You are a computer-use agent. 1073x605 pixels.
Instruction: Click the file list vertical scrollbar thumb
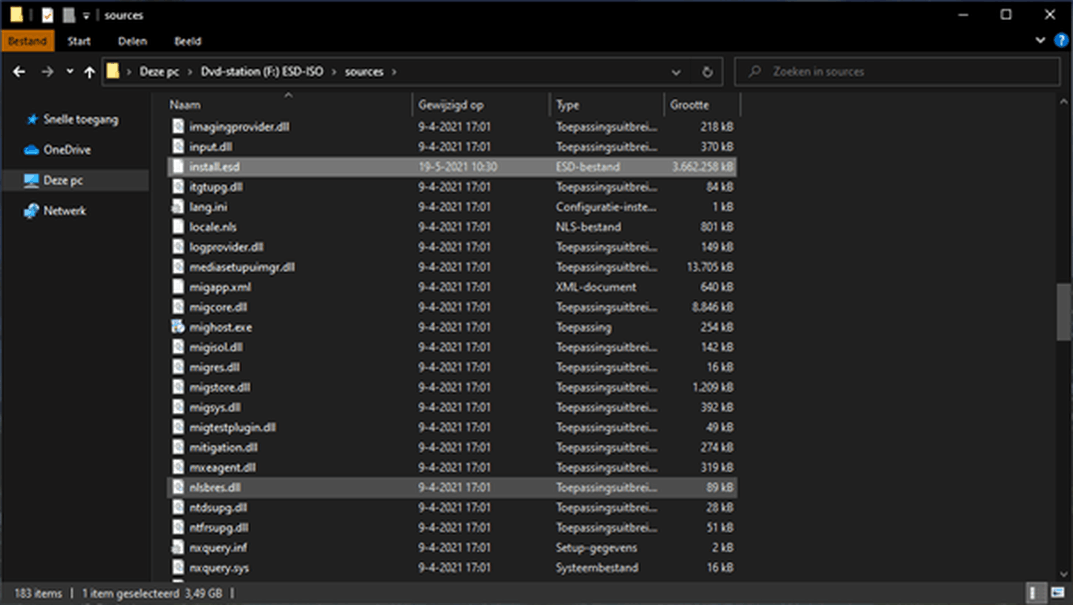point(1063,311)
